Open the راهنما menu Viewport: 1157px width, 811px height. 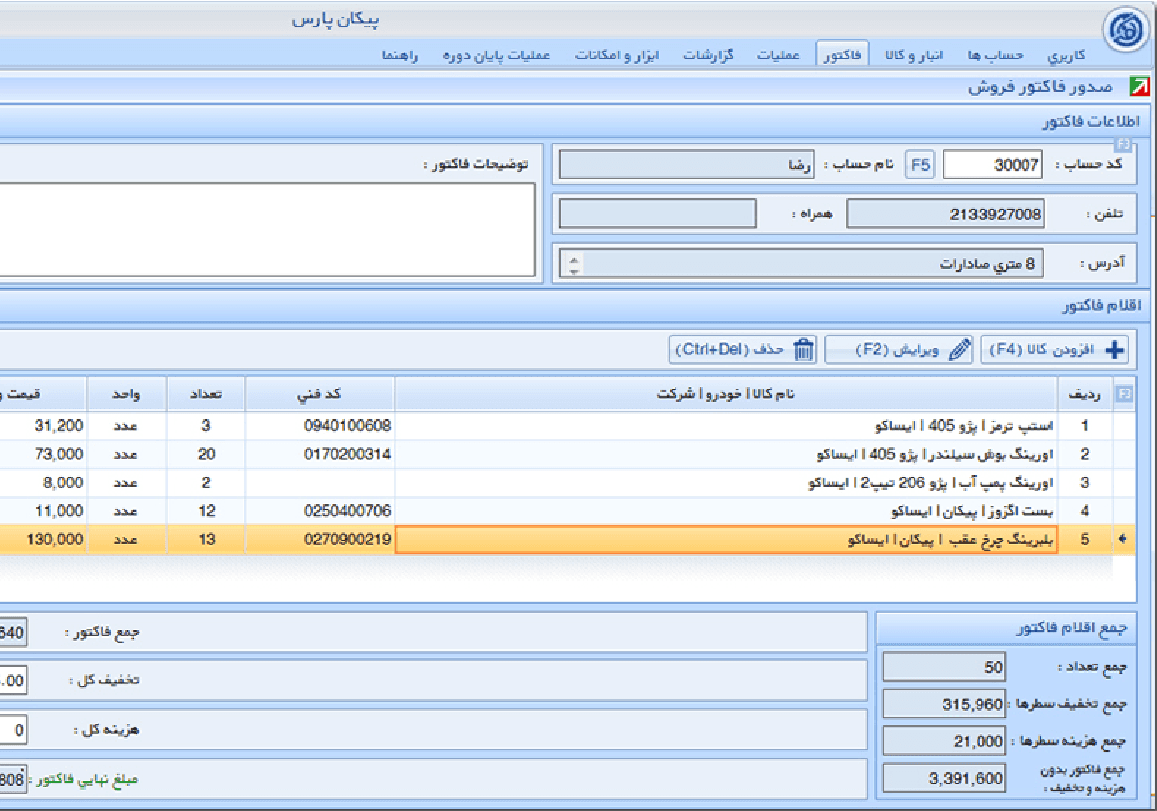[x=400, y=55]
